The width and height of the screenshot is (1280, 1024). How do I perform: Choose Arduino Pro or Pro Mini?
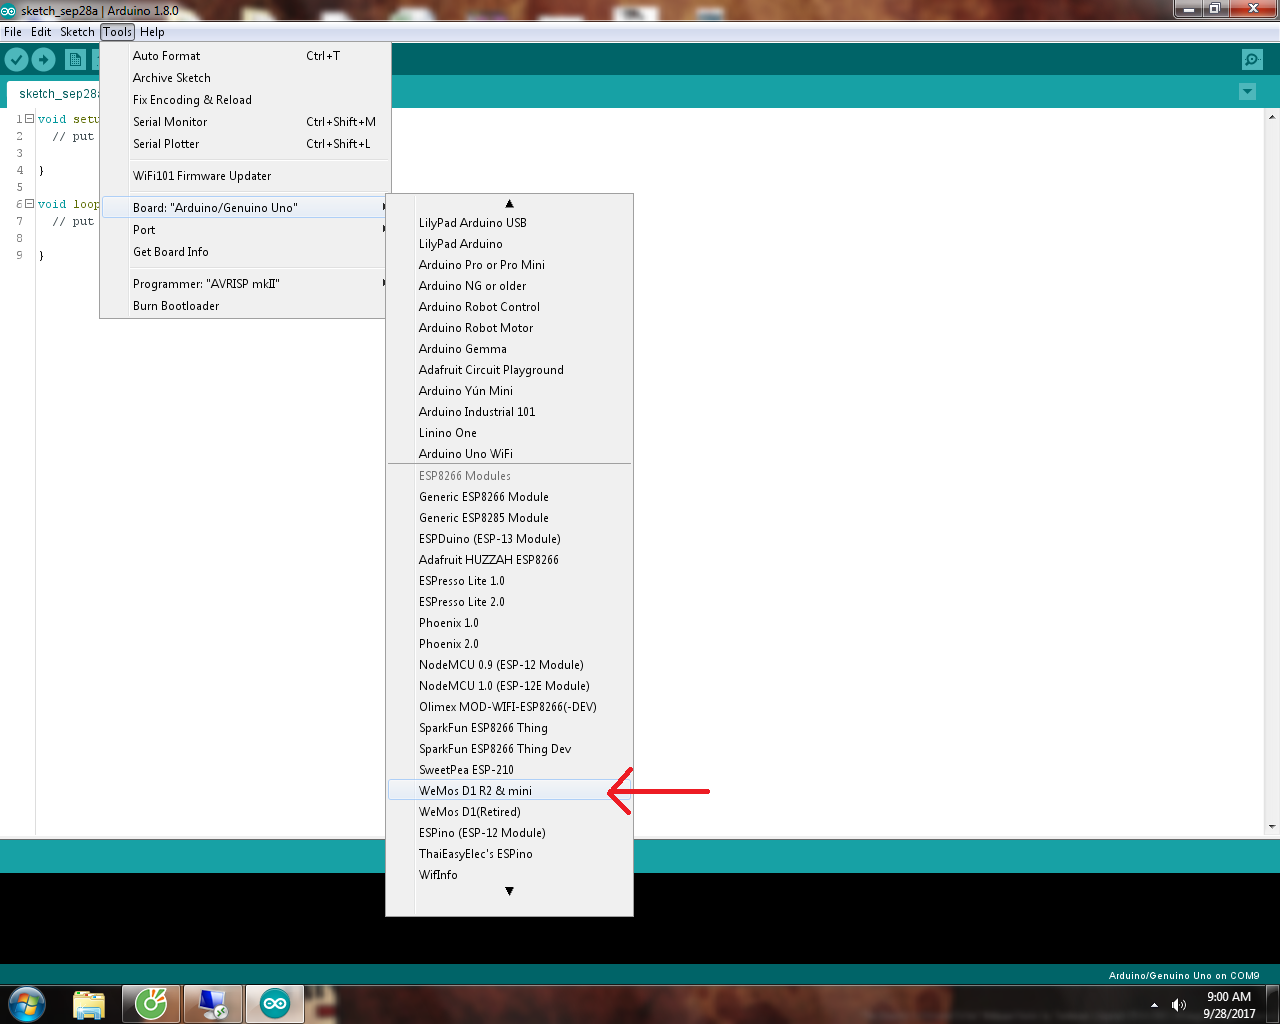point(509,265)
